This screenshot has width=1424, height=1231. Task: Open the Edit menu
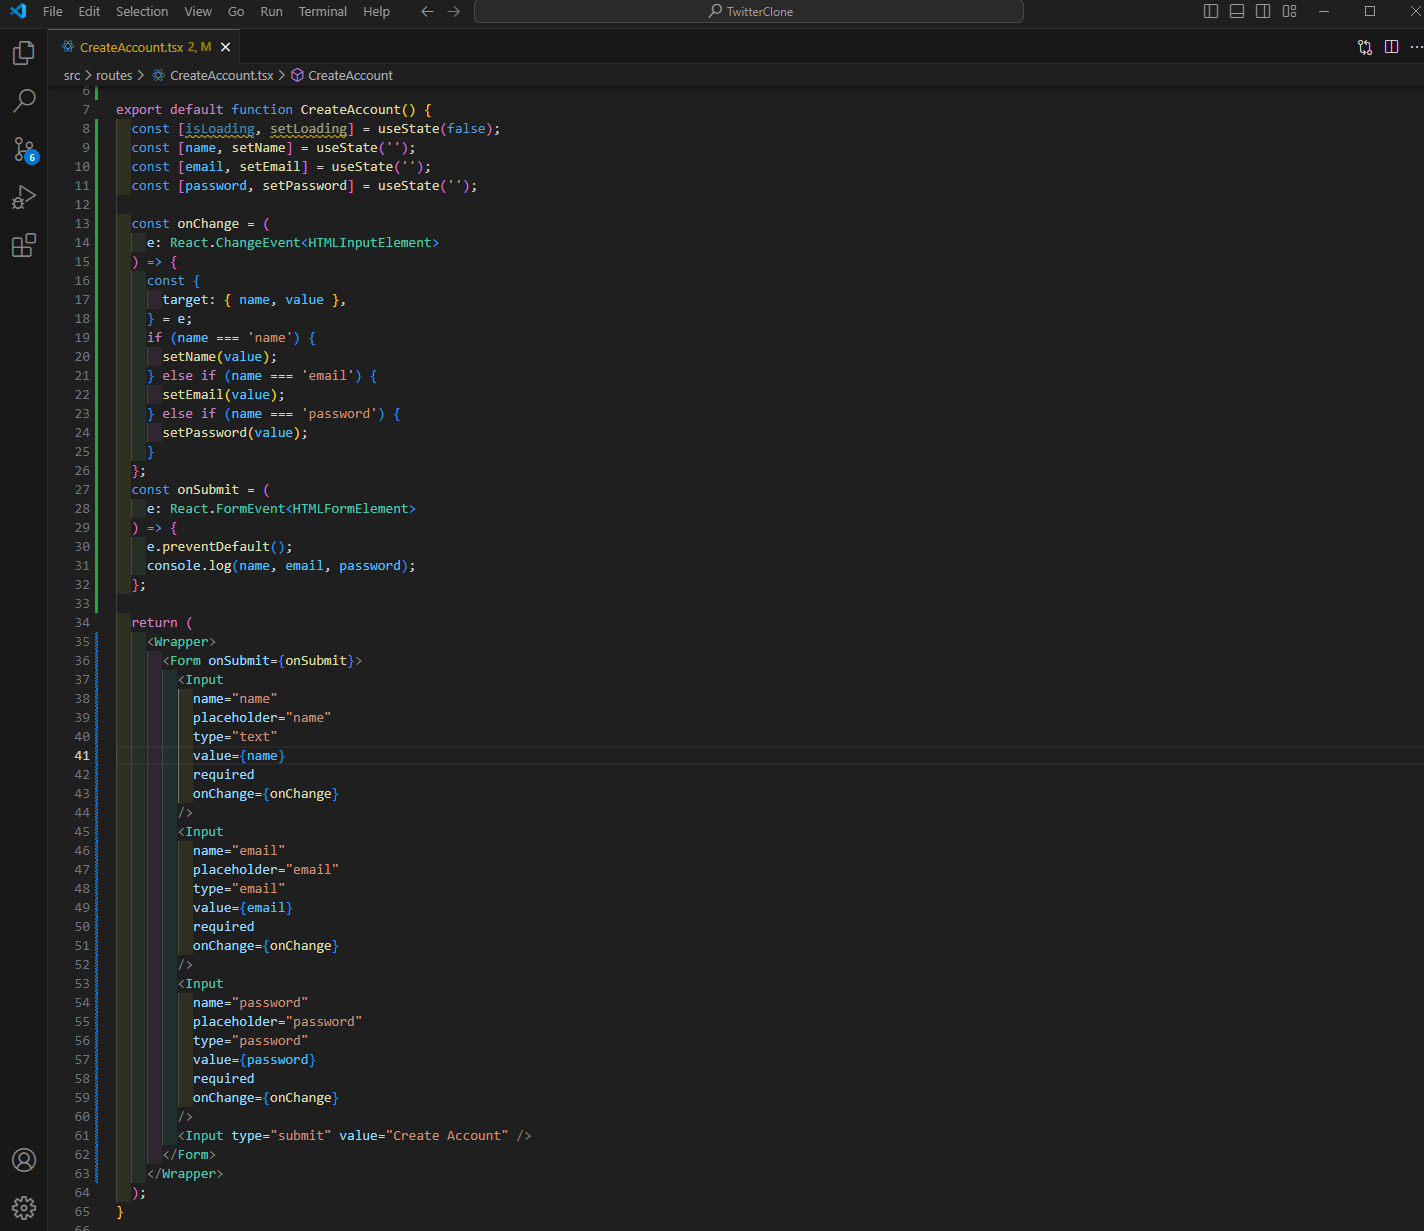89,12
